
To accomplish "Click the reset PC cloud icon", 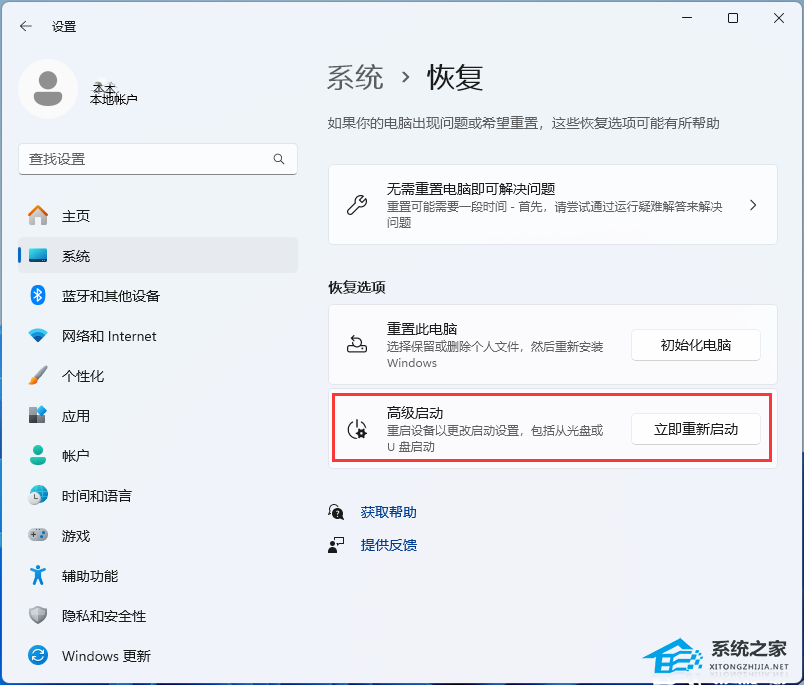I will [357, 345].
